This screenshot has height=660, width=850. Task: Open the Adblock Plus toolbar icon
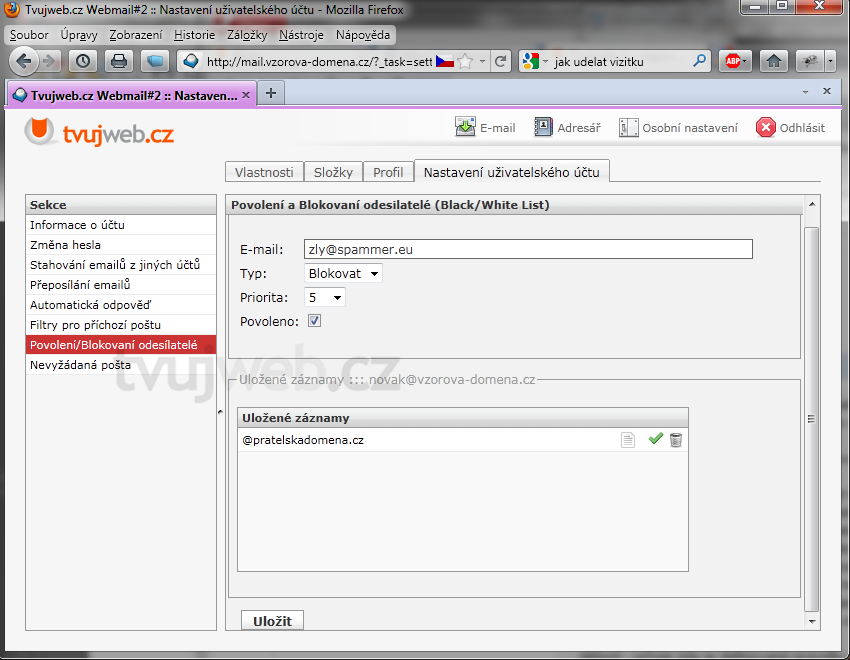click(x=735, y=61)
